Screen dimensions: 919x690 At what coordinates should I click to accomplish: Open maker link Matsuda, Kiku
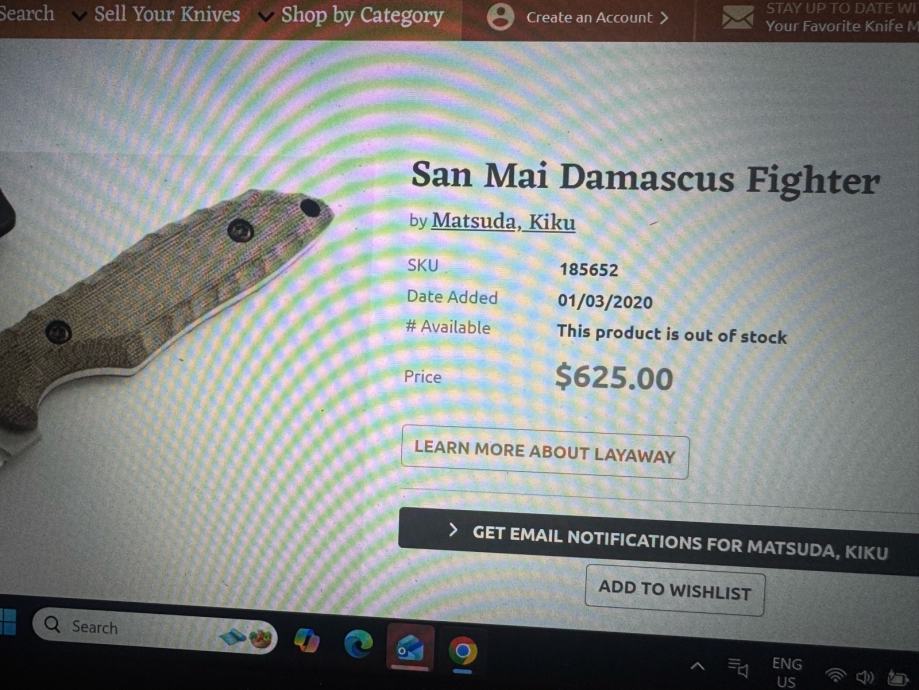click(x=503, y=222)
